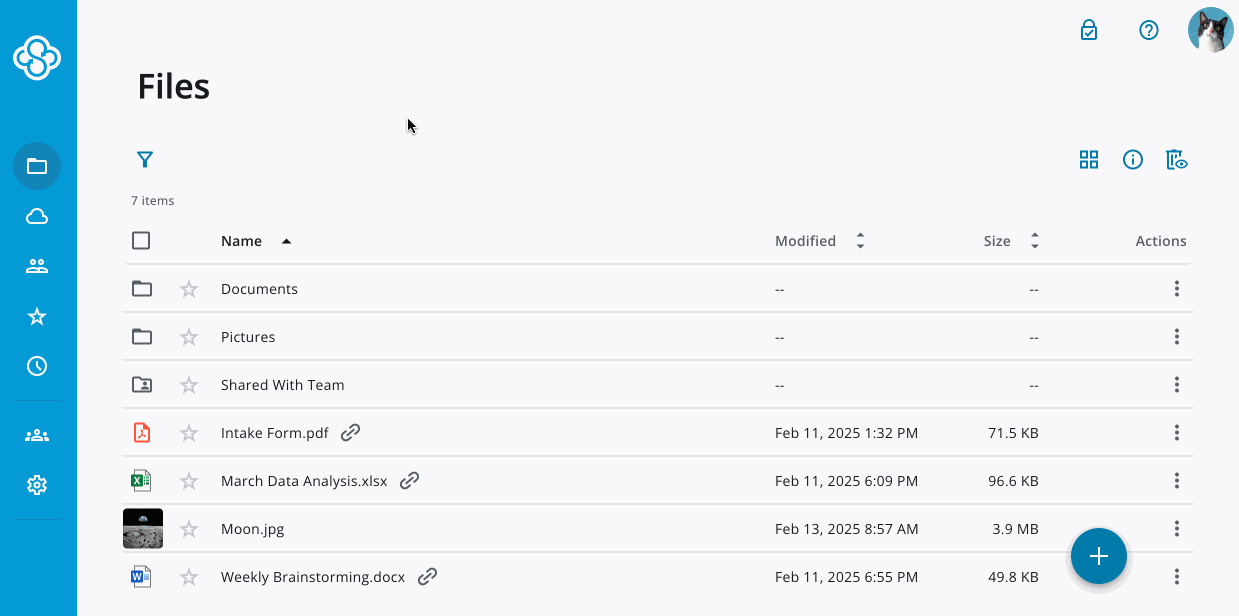
Task: Open the gear Settings sidebar icon
Action: click(37, 485)
